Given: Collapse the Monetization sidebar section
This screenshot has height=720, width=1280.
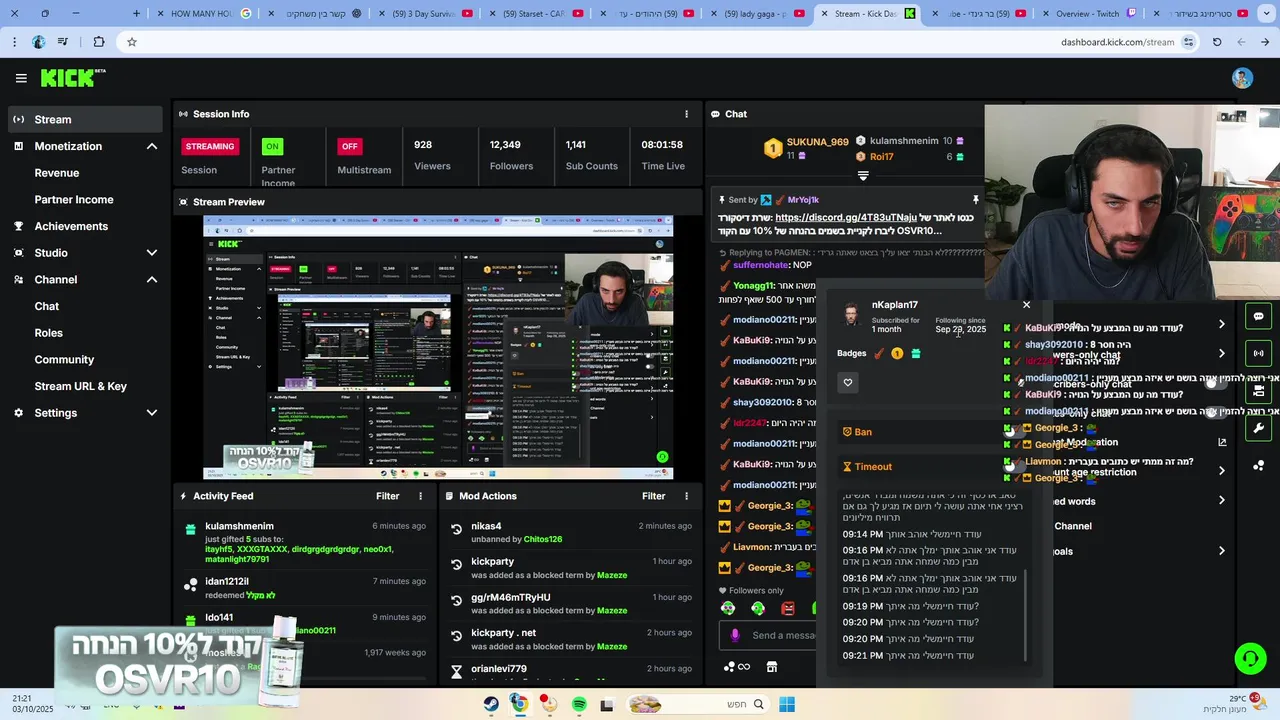Looking at the screenshot, I should click(152, 146).
